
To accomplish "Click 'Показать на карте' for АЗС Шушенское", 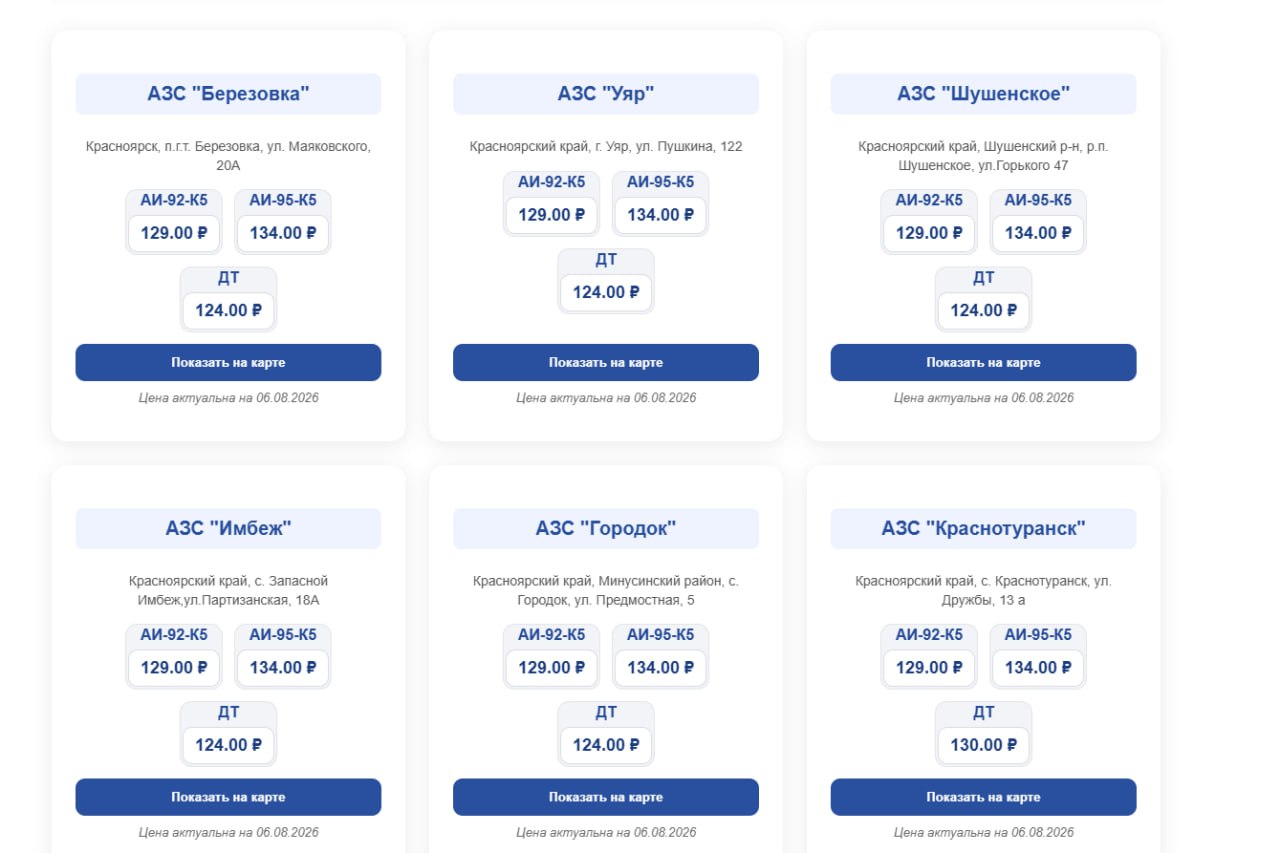I will (x=983, y=363).
